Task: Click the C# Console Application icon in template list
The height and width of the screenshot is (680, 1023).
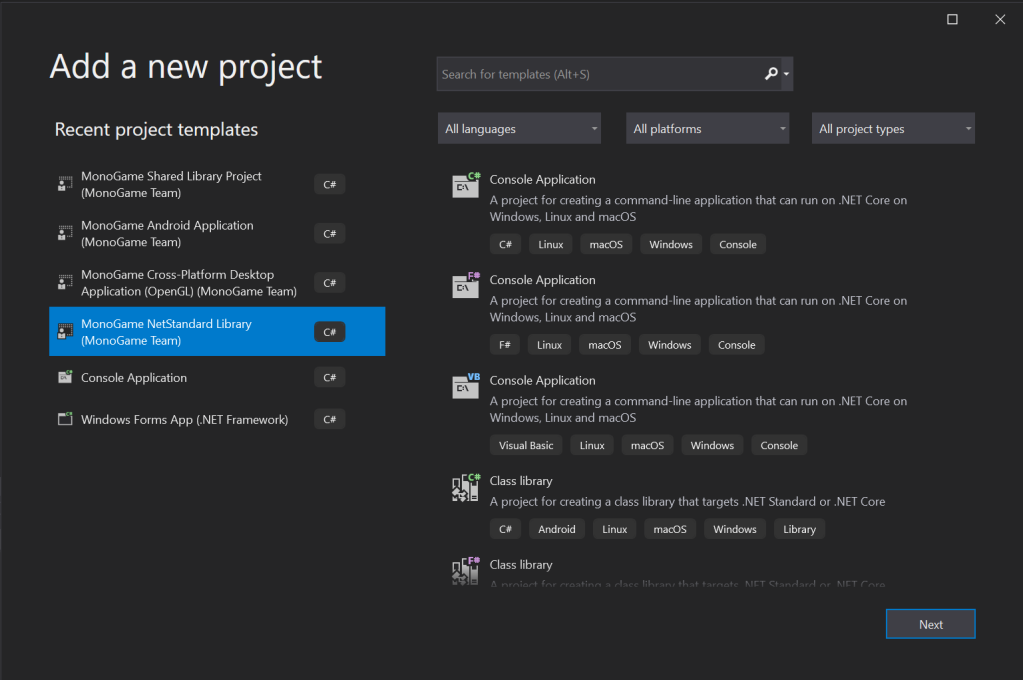Action: point(466,185)
